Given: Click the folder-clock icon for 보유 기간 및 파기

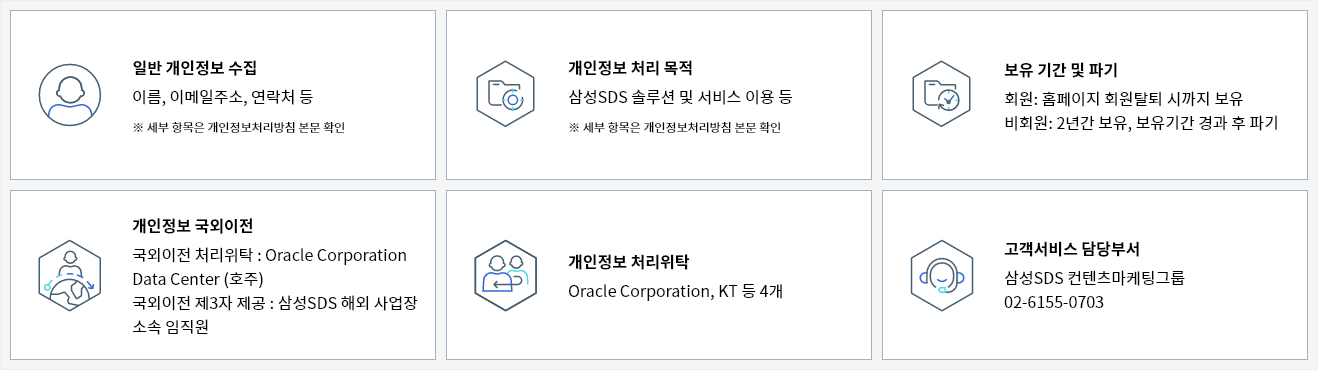Looking at the screenshot, I should coord(942,95).
